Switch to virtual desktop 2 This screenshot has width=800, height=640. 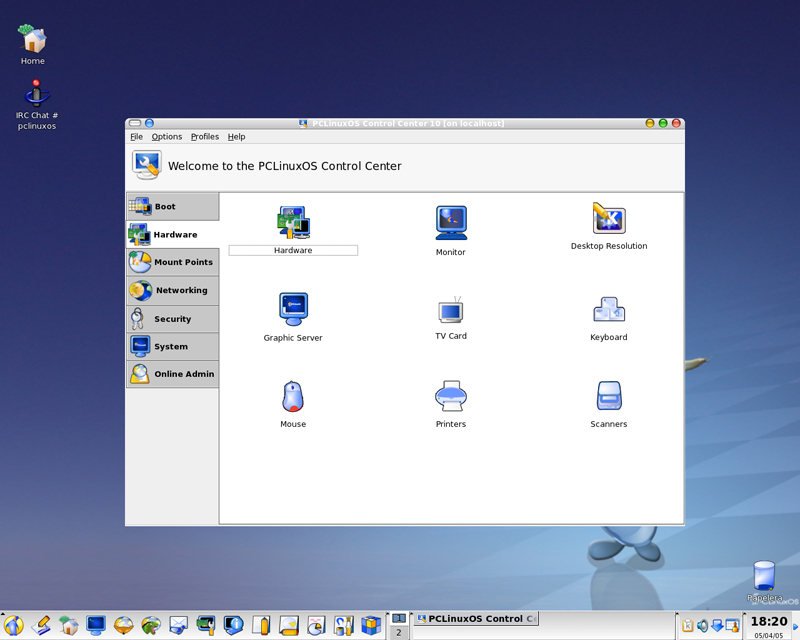pos(399,633)
